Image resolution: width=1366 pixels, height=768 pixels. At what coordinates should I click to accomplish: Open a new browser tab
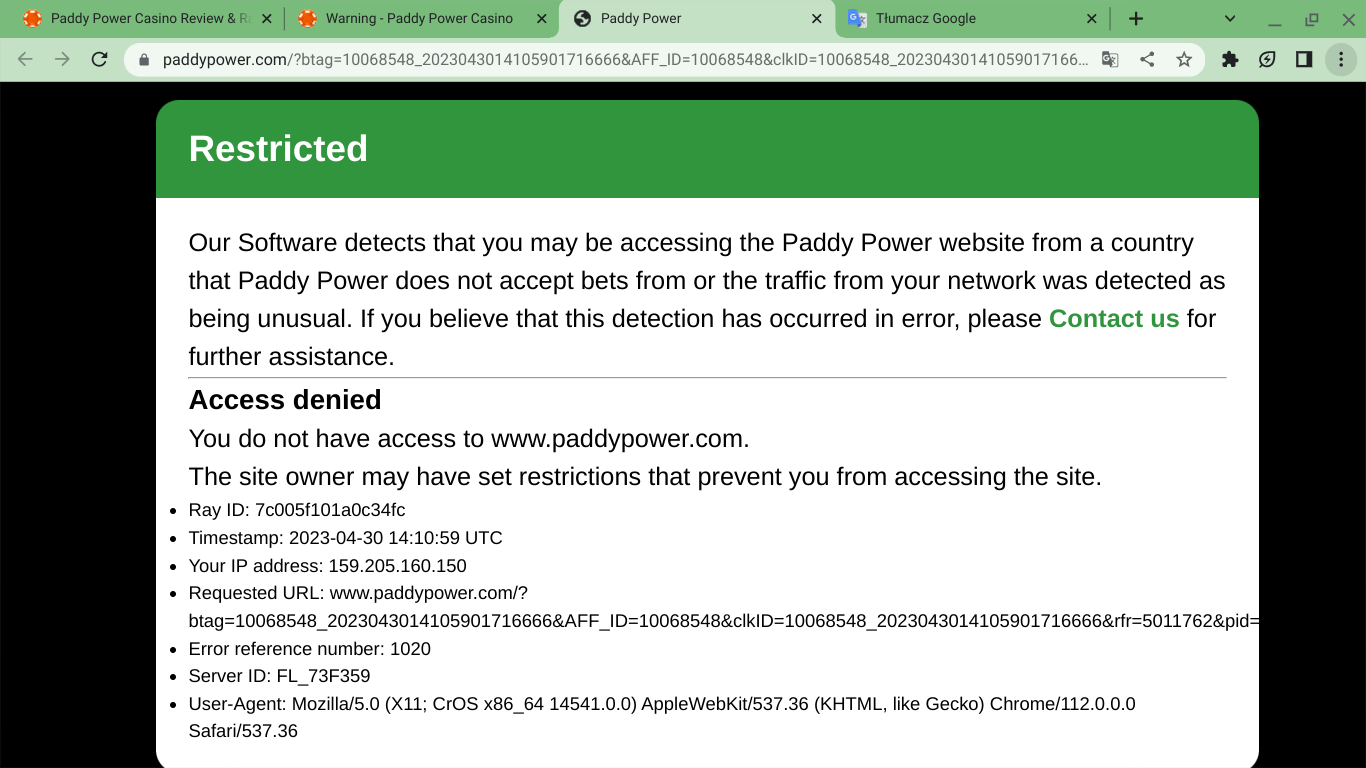[x=1136, y=19]
